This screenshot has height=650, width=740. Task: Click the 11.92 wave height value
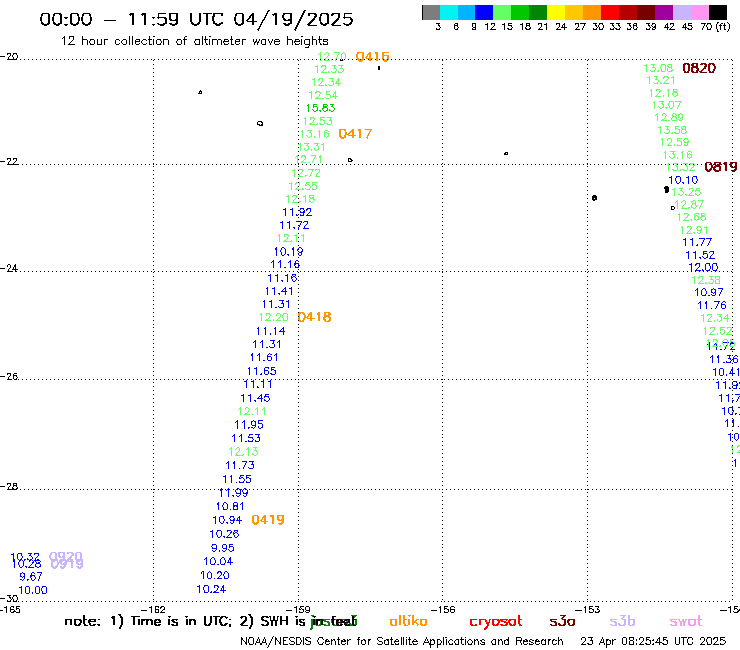click(x=297, y=212)
